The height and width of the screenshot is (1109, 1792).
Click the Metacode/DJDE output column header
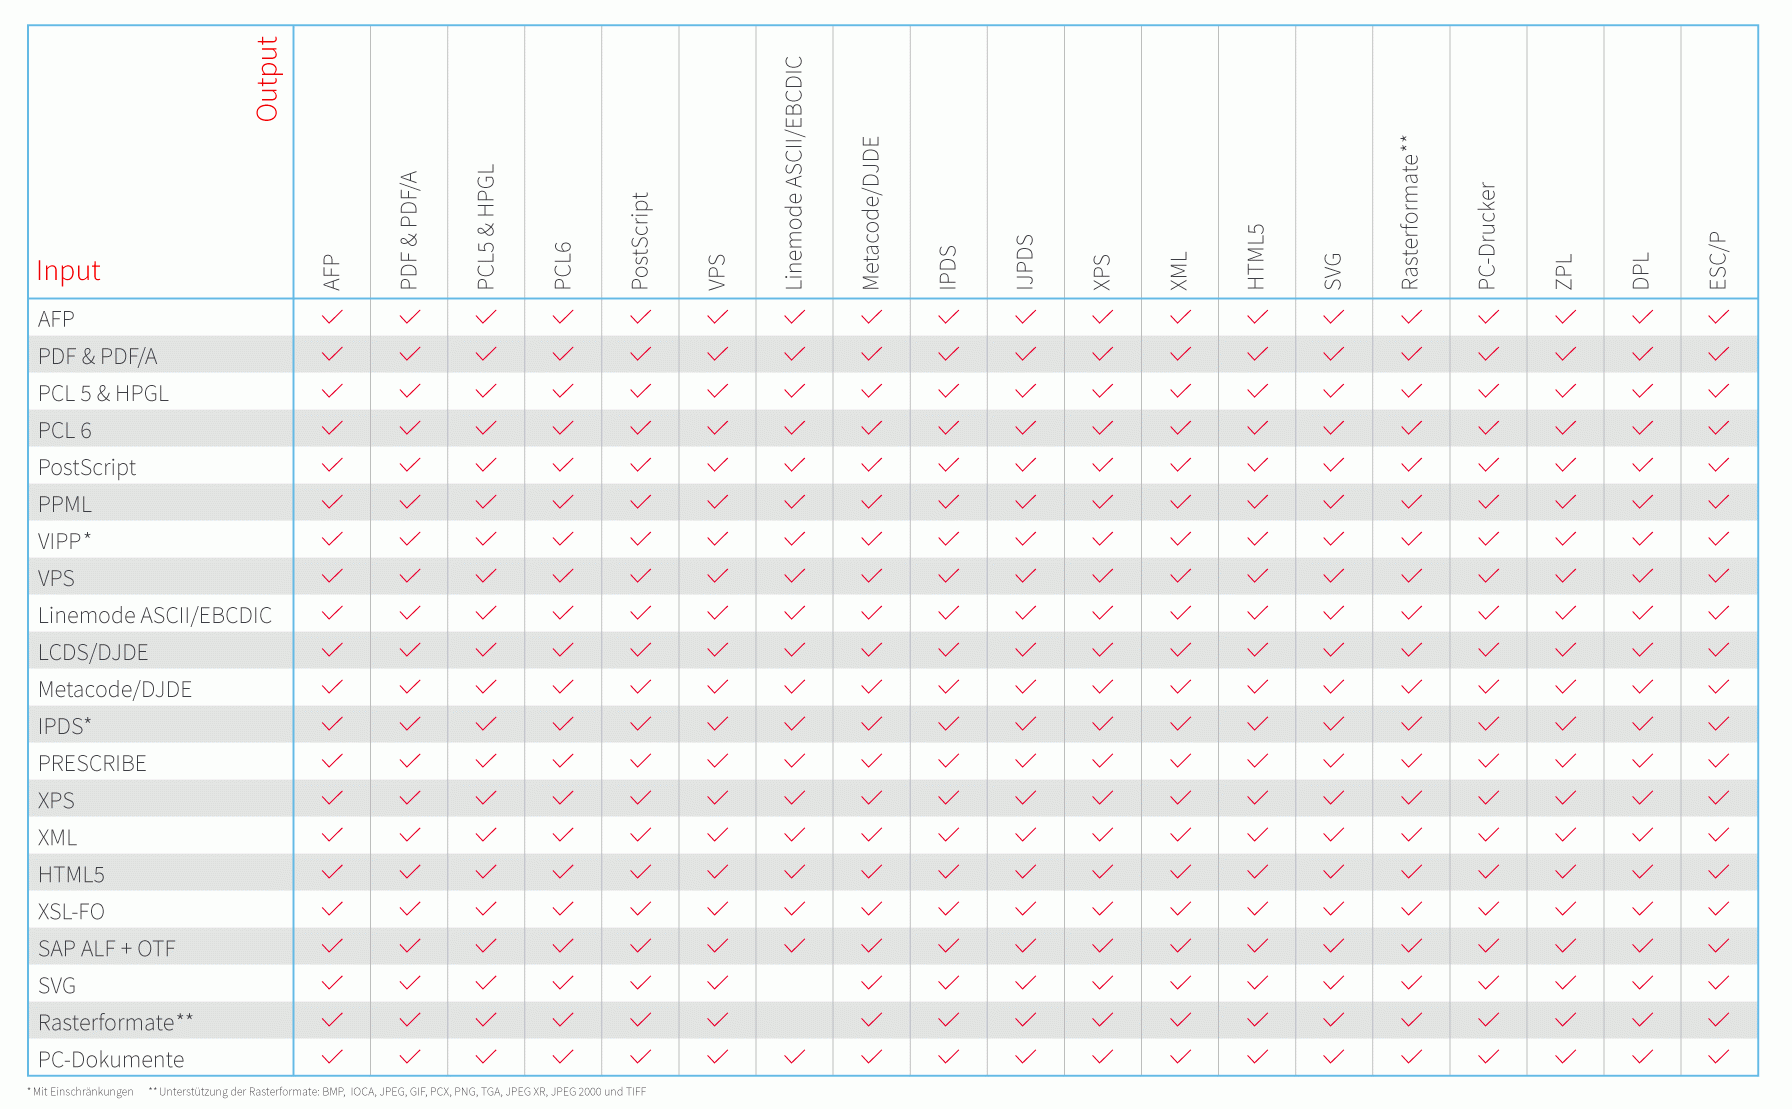click(871, 213)
